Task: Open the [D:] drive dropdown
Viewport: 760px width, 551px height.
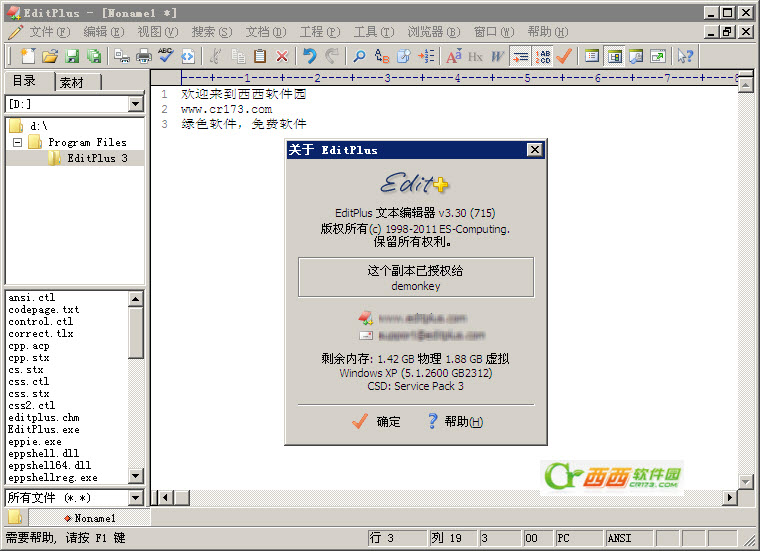Action: [x=136, y=104]
